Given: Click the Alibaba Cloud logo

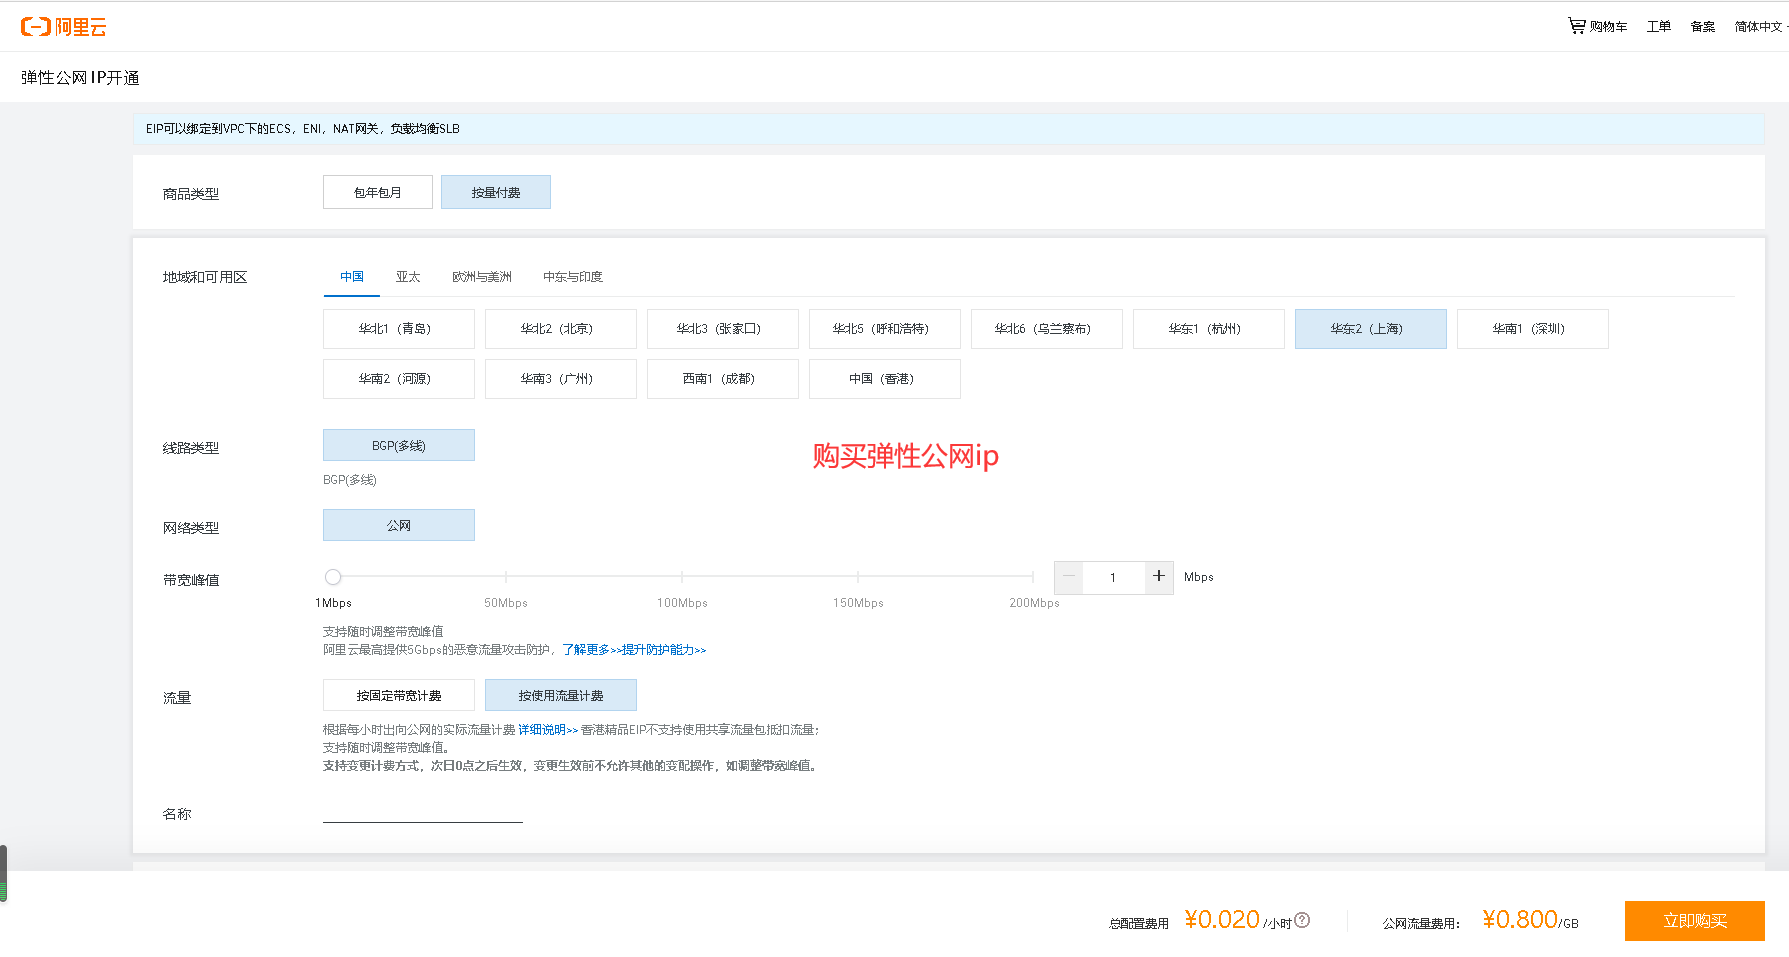Looking at the screenshot, I should [63, 27].
